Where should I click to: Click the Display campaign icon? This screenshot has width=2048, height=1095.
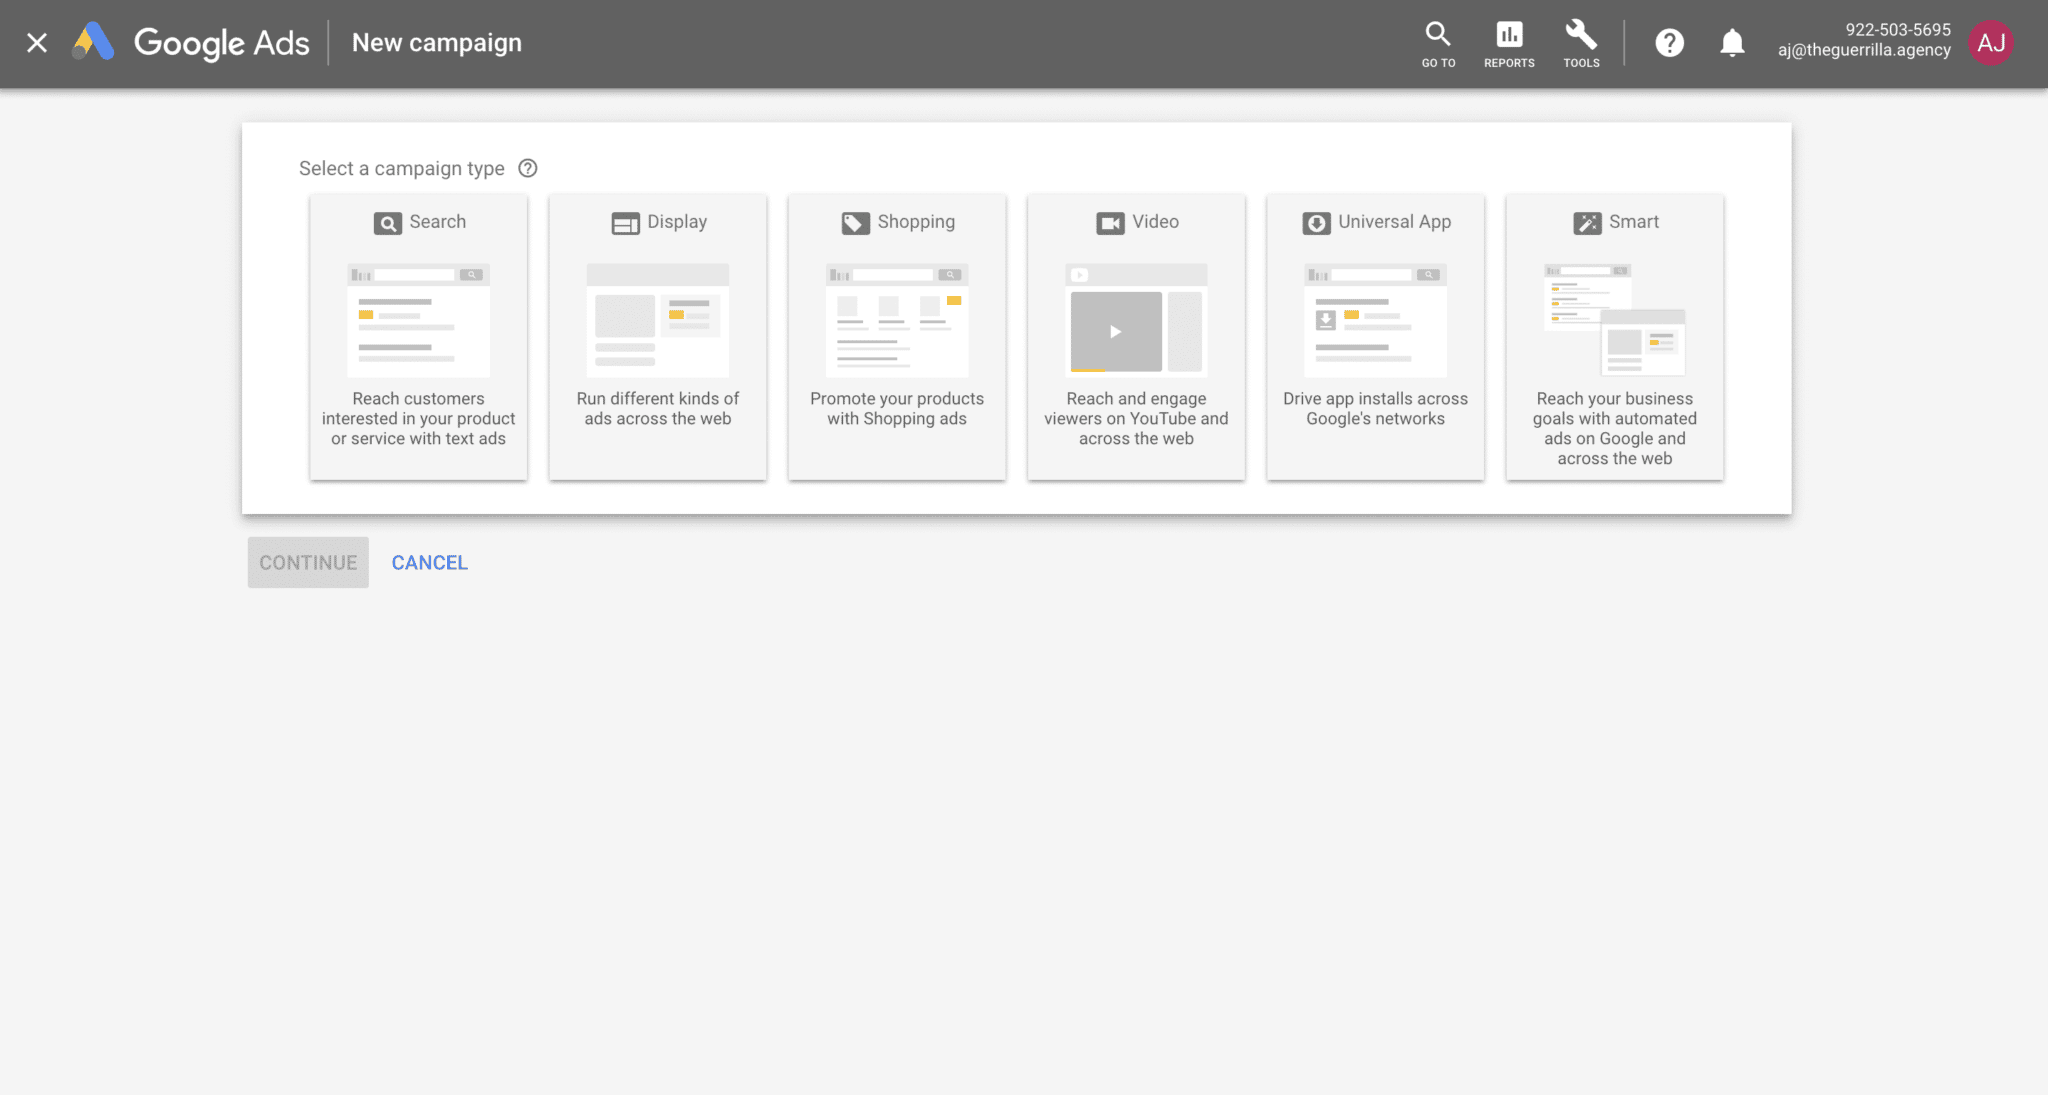[625, 223]
